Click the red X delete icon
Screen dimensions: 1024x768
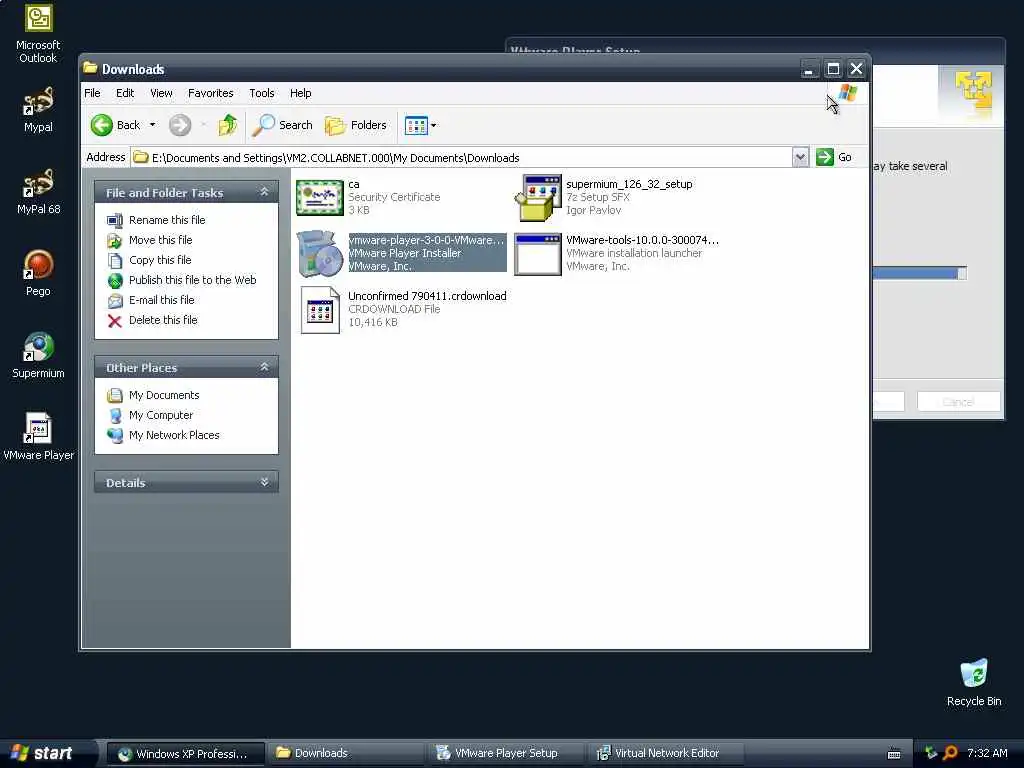115,321
